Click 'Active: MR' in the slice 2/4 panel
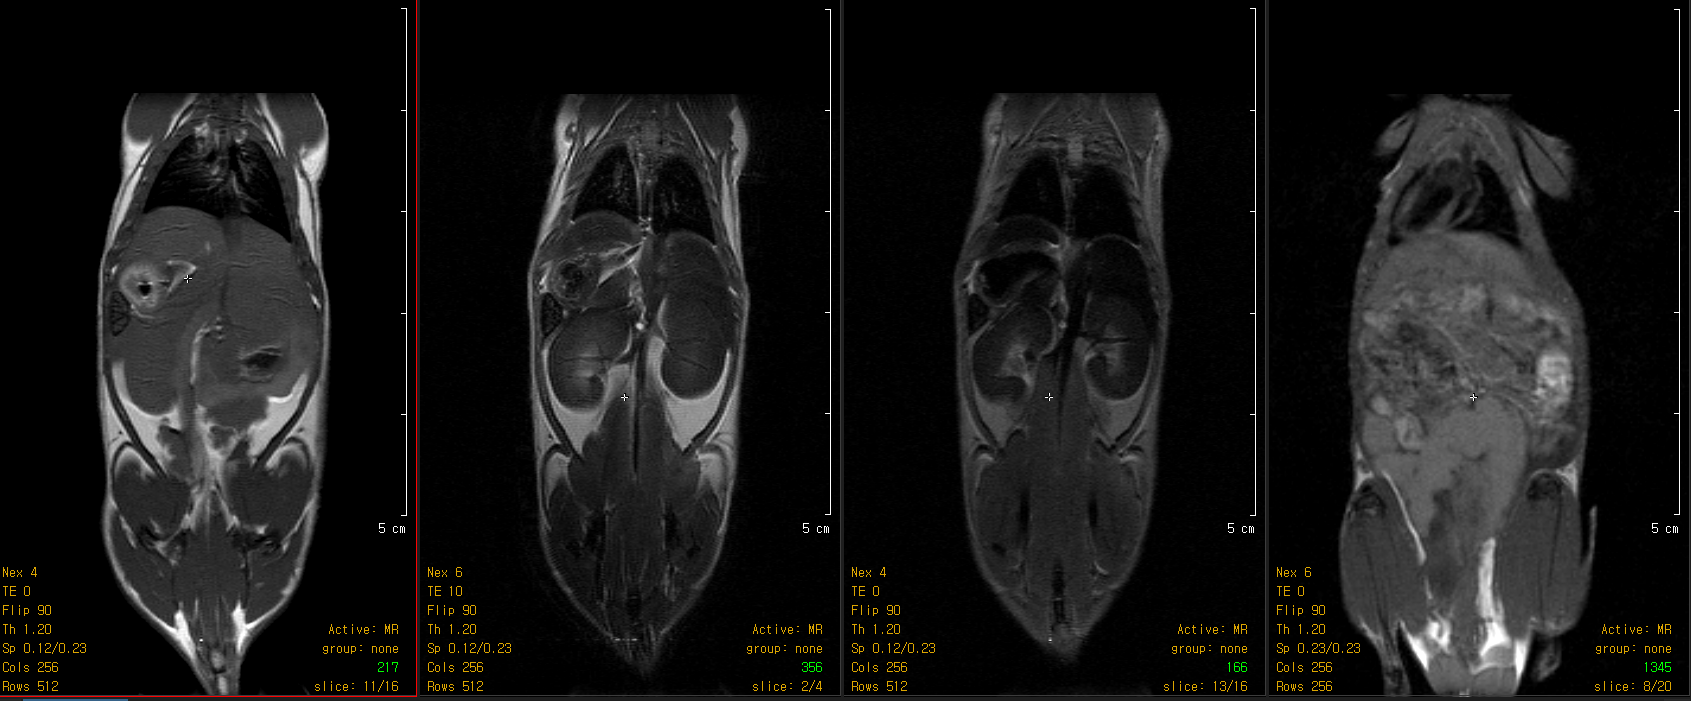 click(787, 629)
